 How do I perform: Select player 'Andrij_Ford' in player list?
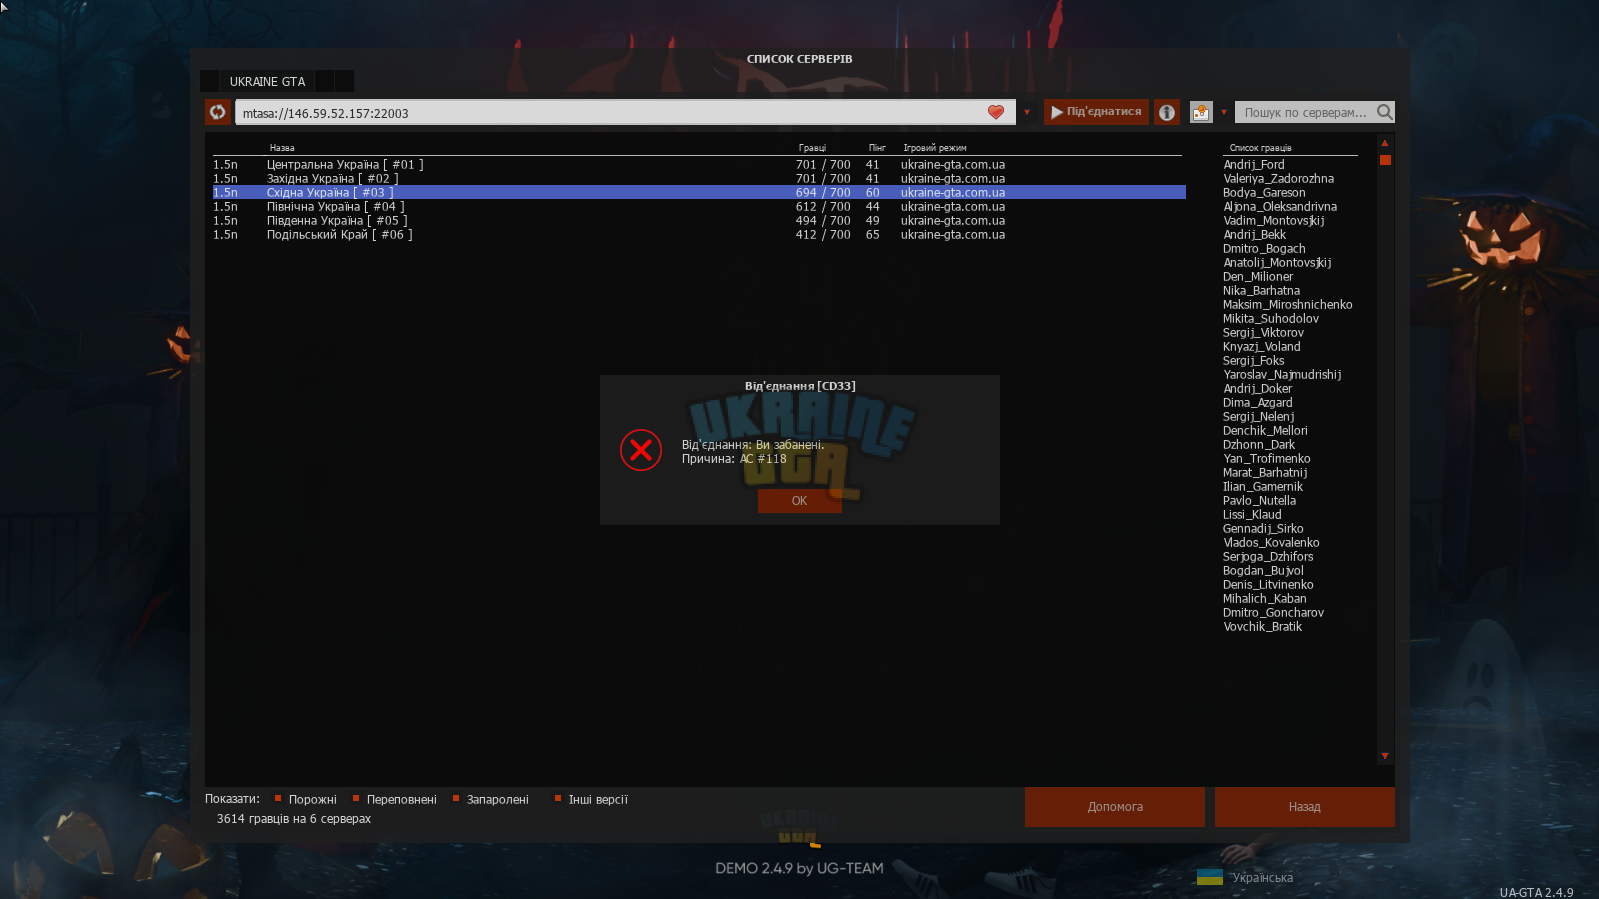pyautogui.click(x=1254, y=164)
